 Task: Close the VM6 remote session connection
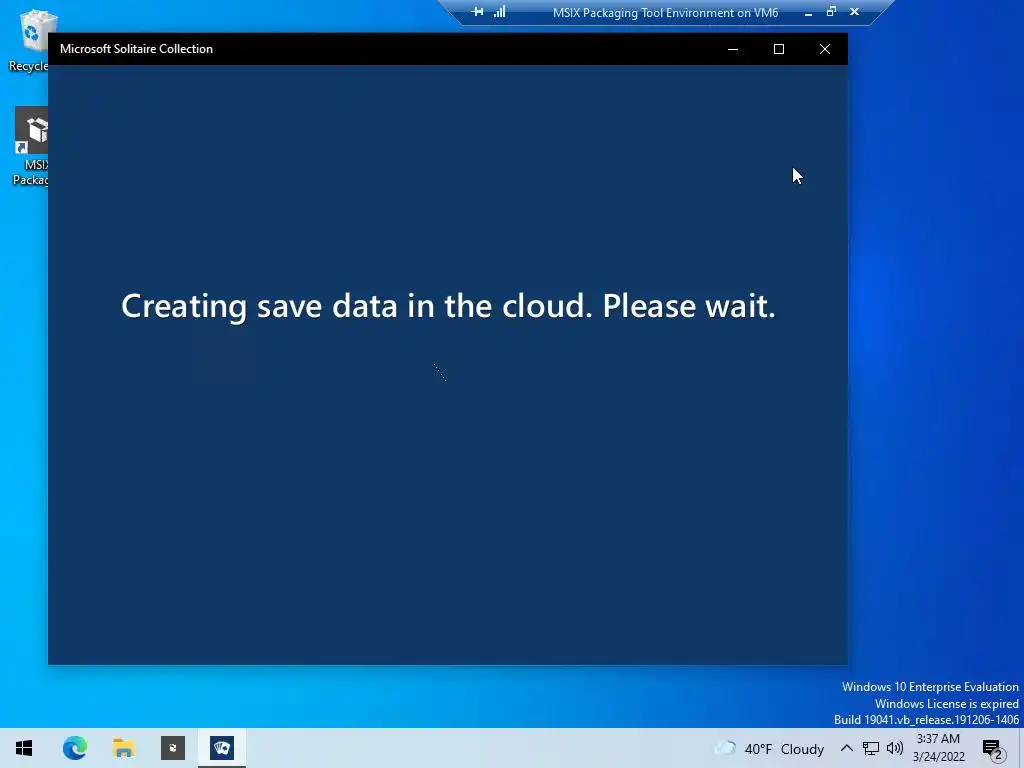(x=854, y=12)
